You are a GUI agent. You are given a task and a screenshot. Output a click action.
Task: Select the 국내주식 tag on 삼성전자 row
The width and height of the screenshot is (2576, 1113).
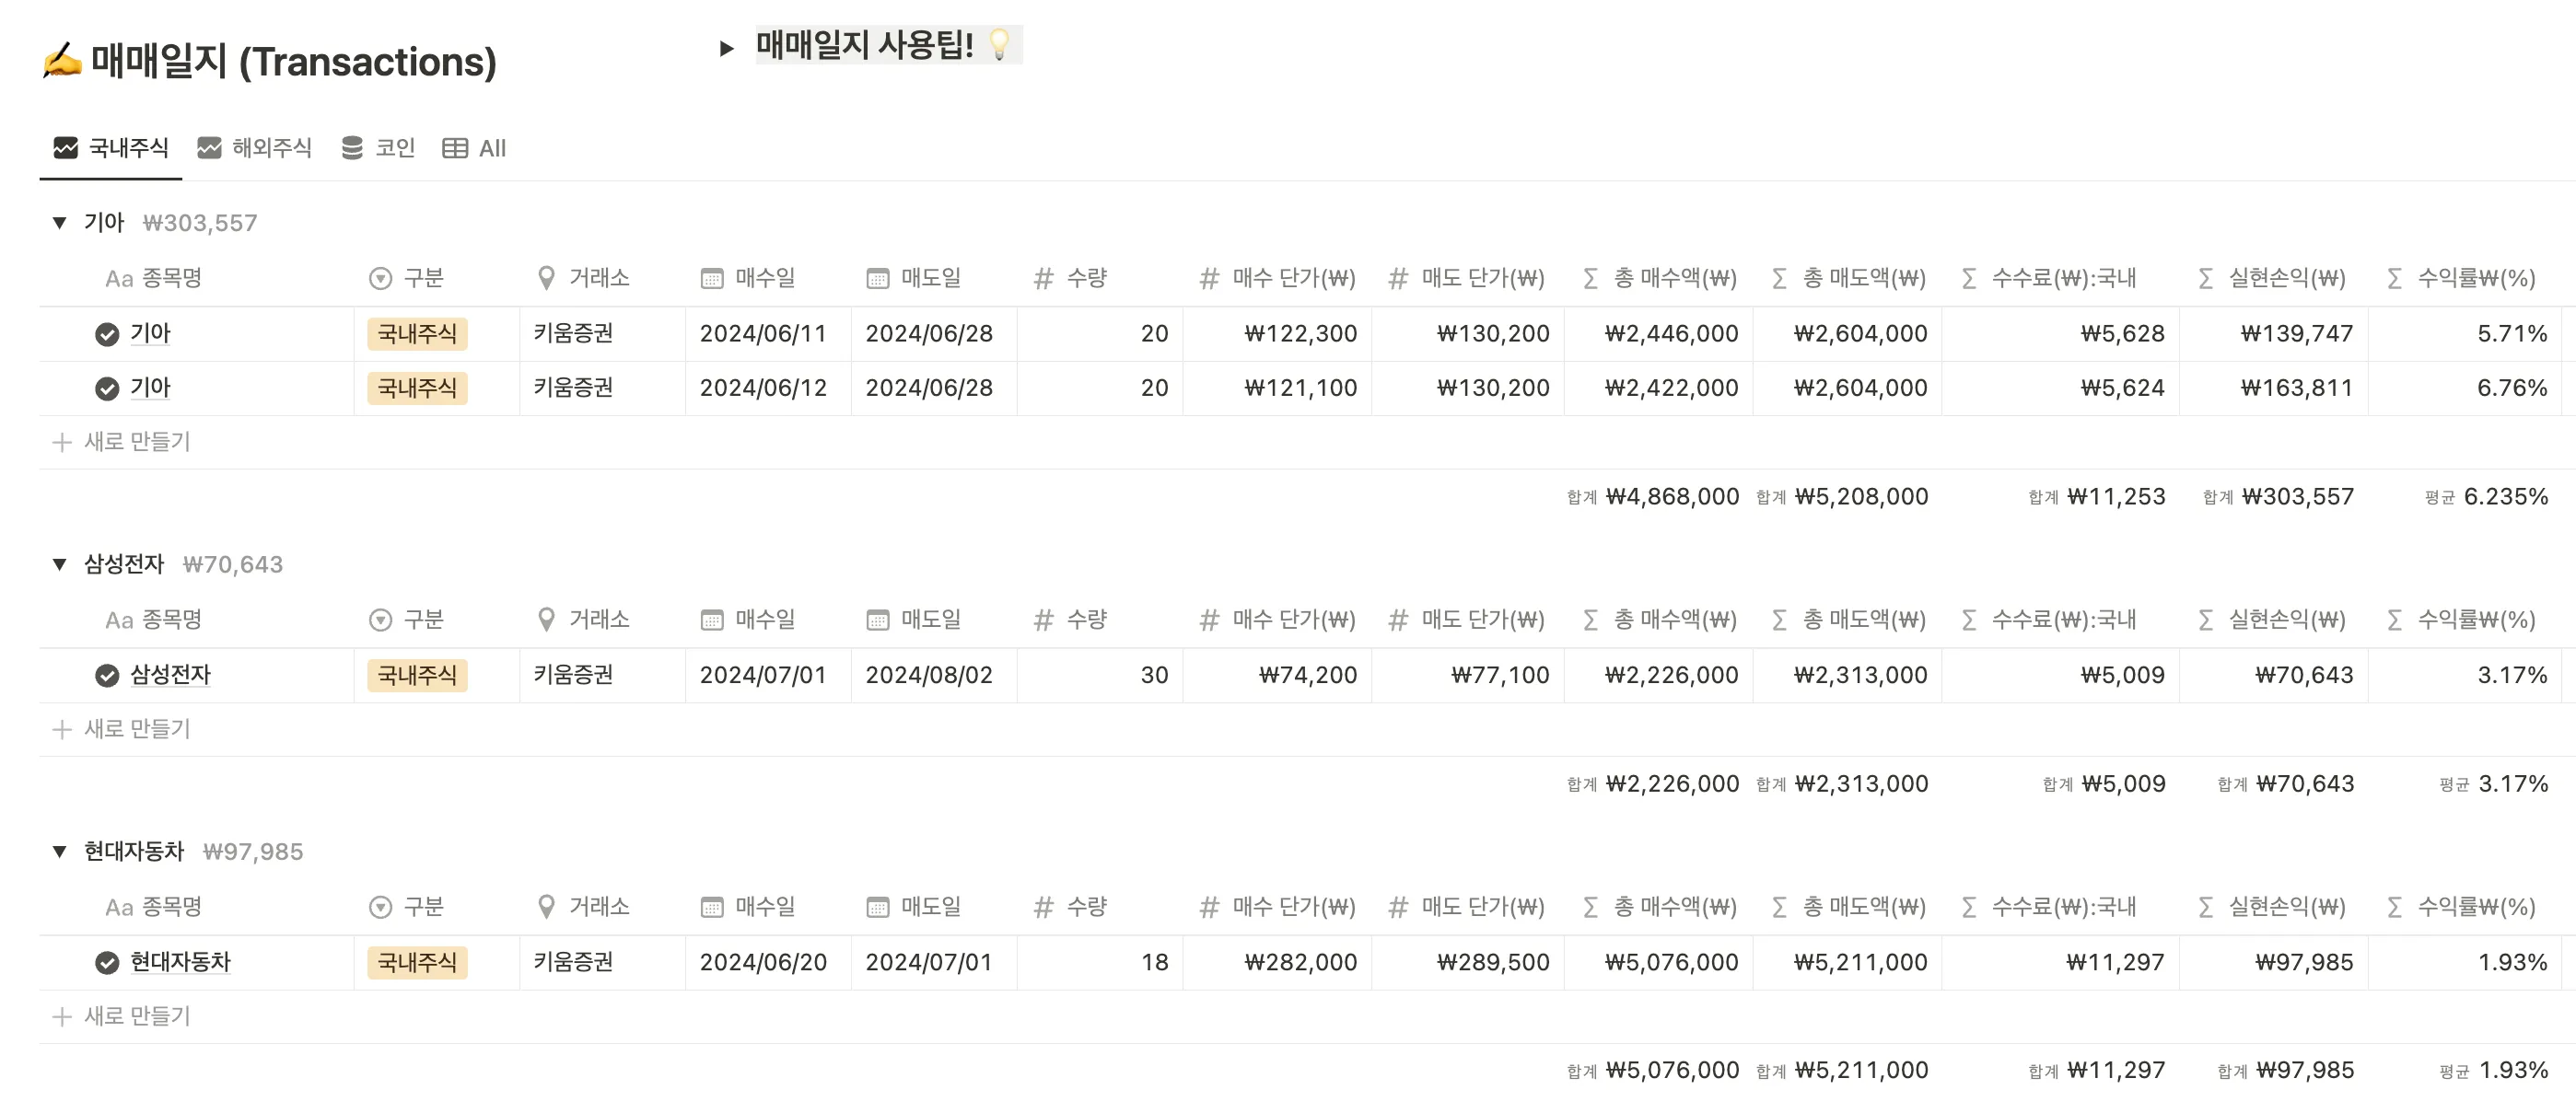[x=417, y=675]
